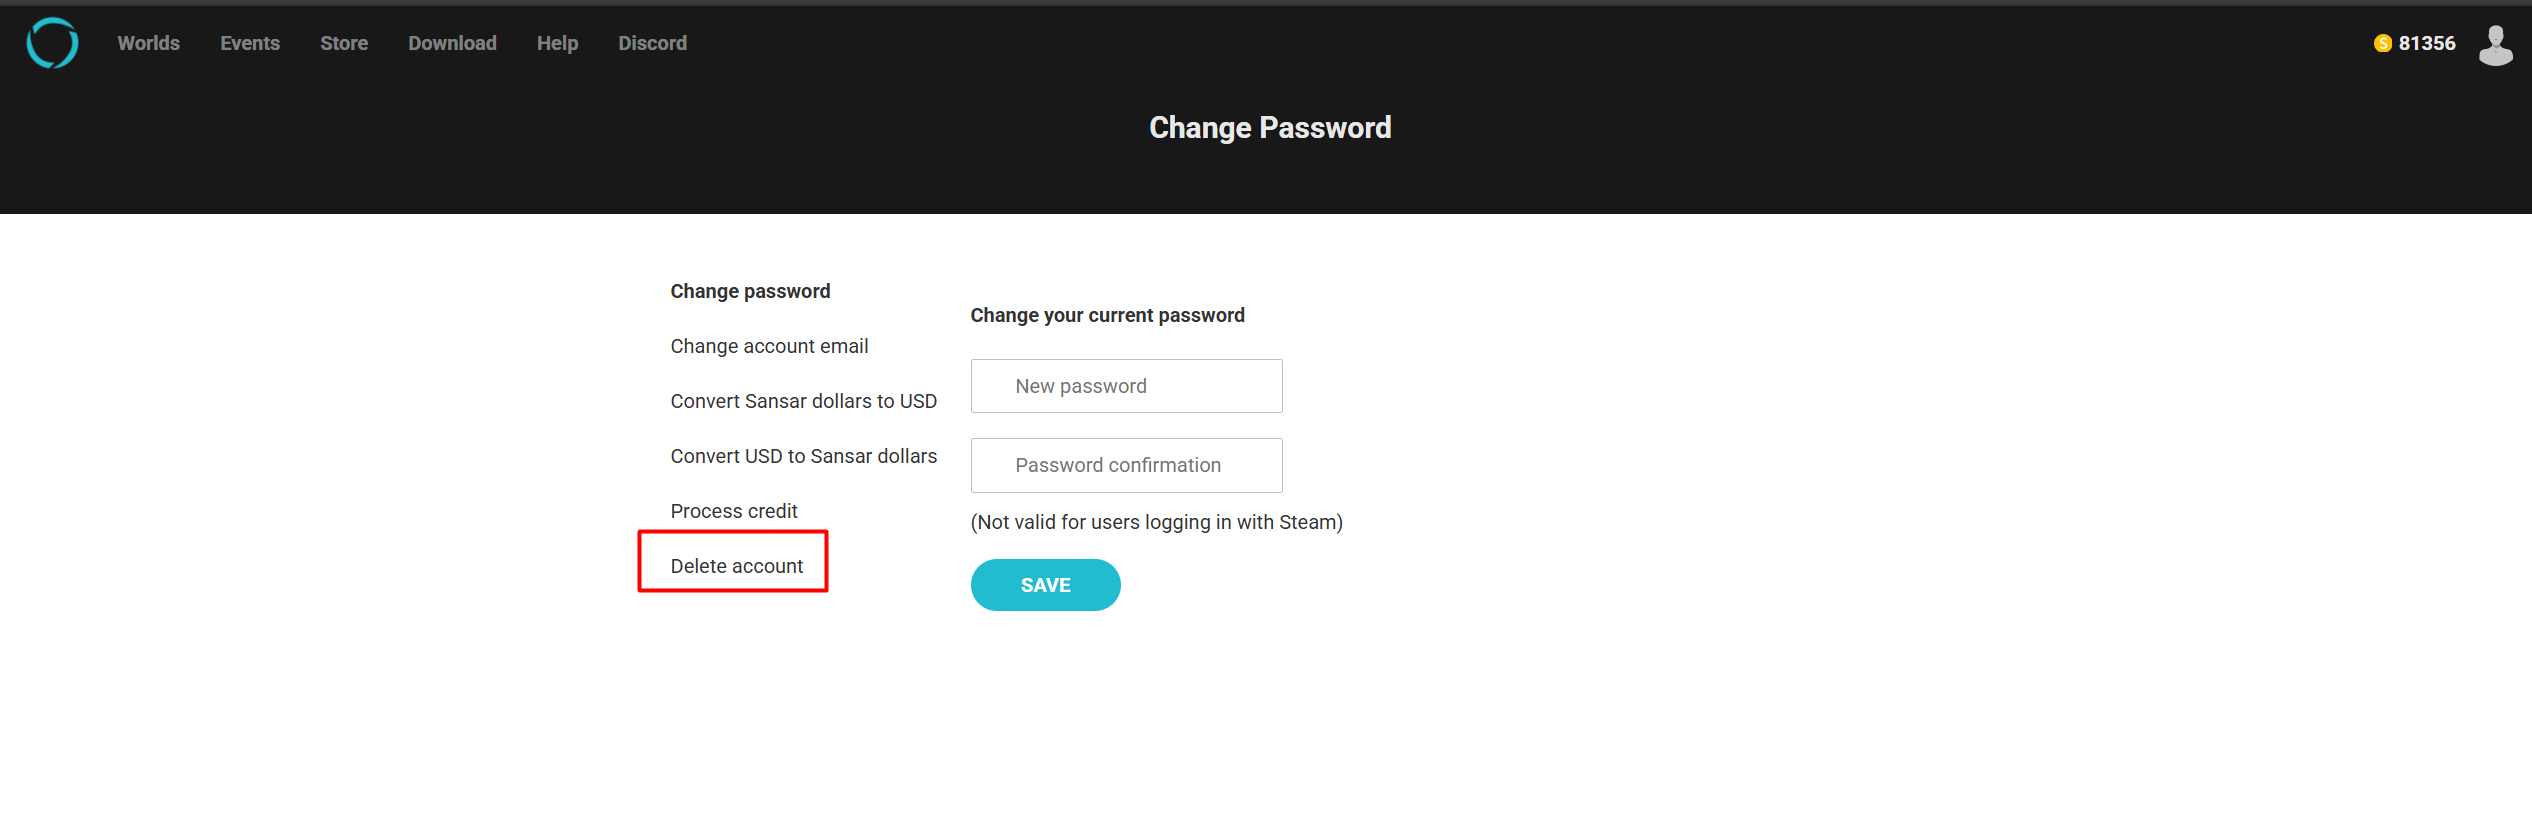This screenshot has width=2532, height=821.
Task: Open the Process credit option
Action: [734, 511]
